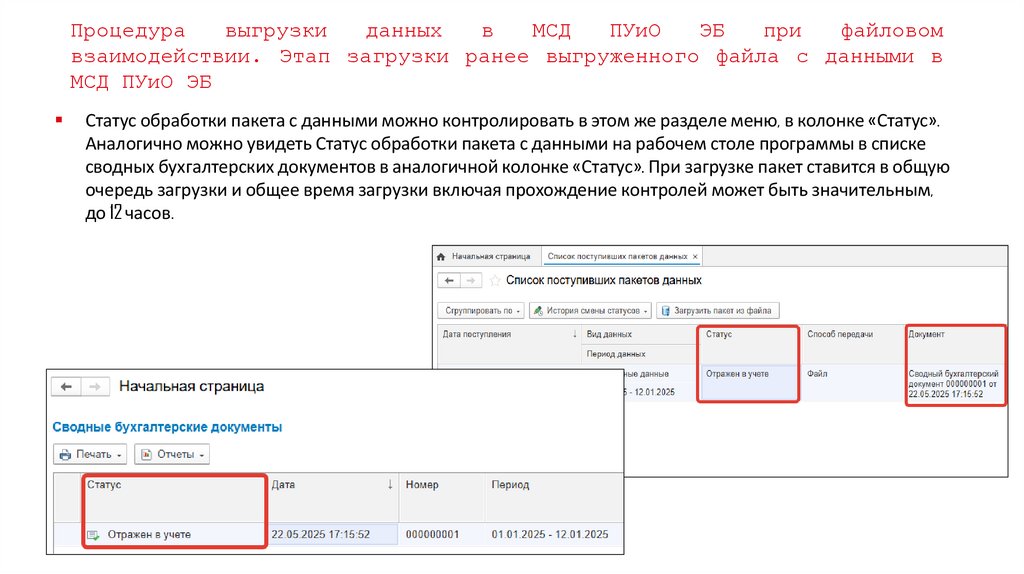Select Отражен в учете in documents table
This screenshot has height=574, width=1024.
click(x=149, y=535)
